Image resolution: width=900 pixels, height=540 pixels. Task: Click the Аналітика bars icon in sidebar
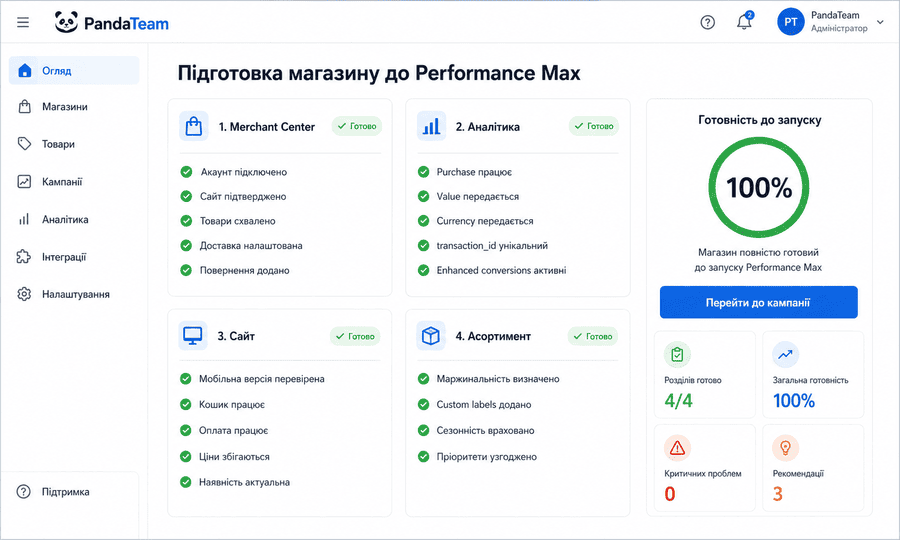pyautogui.click(x=24, y=219)
